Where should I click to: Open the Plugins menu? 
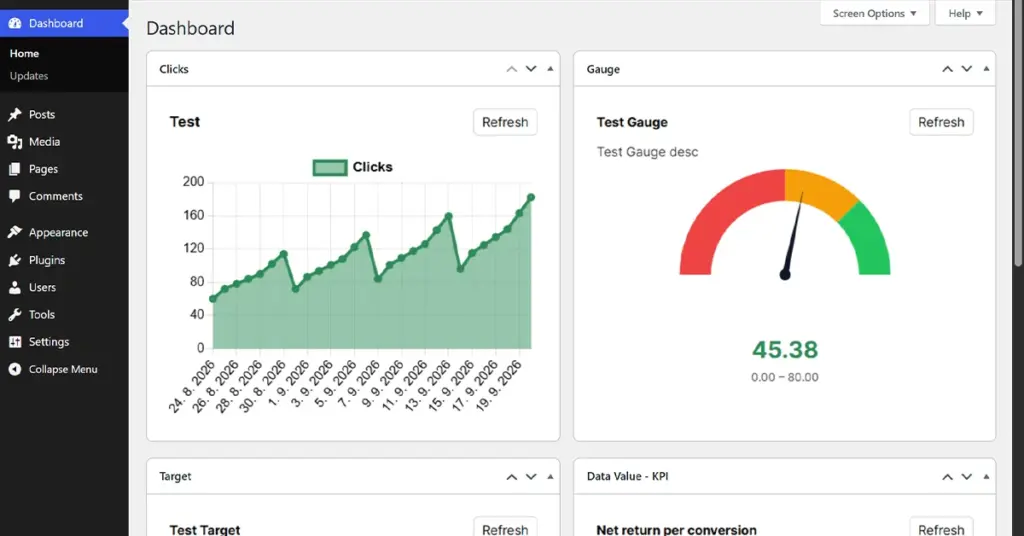(x=64, y=260)
